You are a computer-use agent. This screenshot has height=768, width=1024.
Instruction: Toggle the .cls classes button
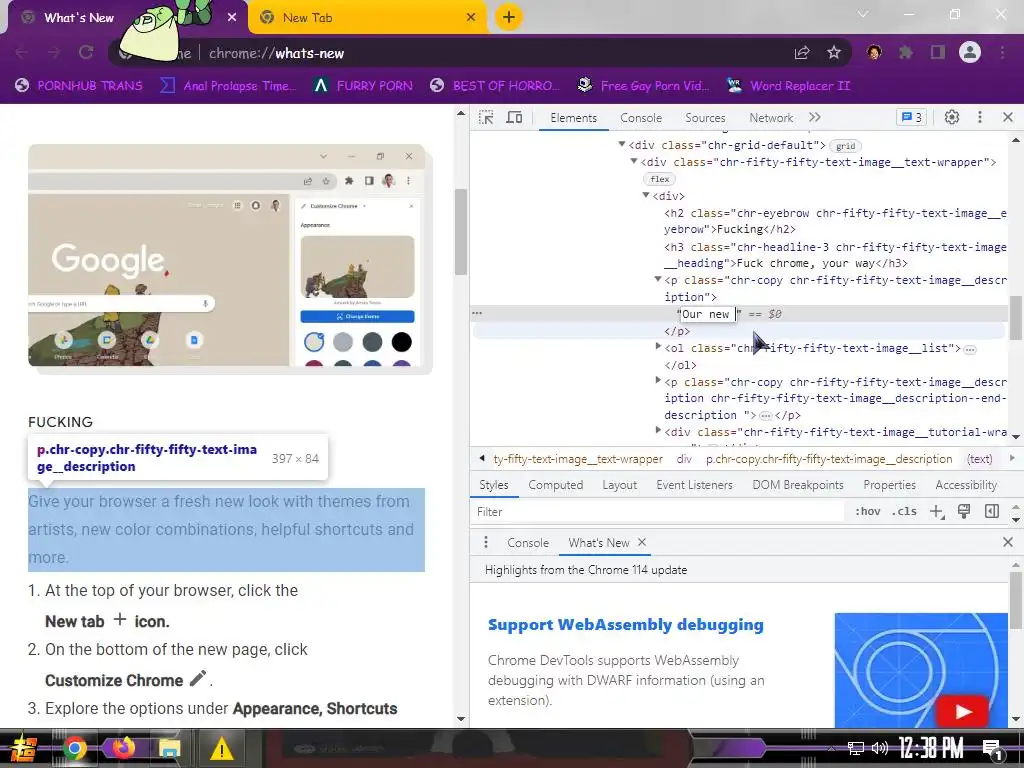904,512
